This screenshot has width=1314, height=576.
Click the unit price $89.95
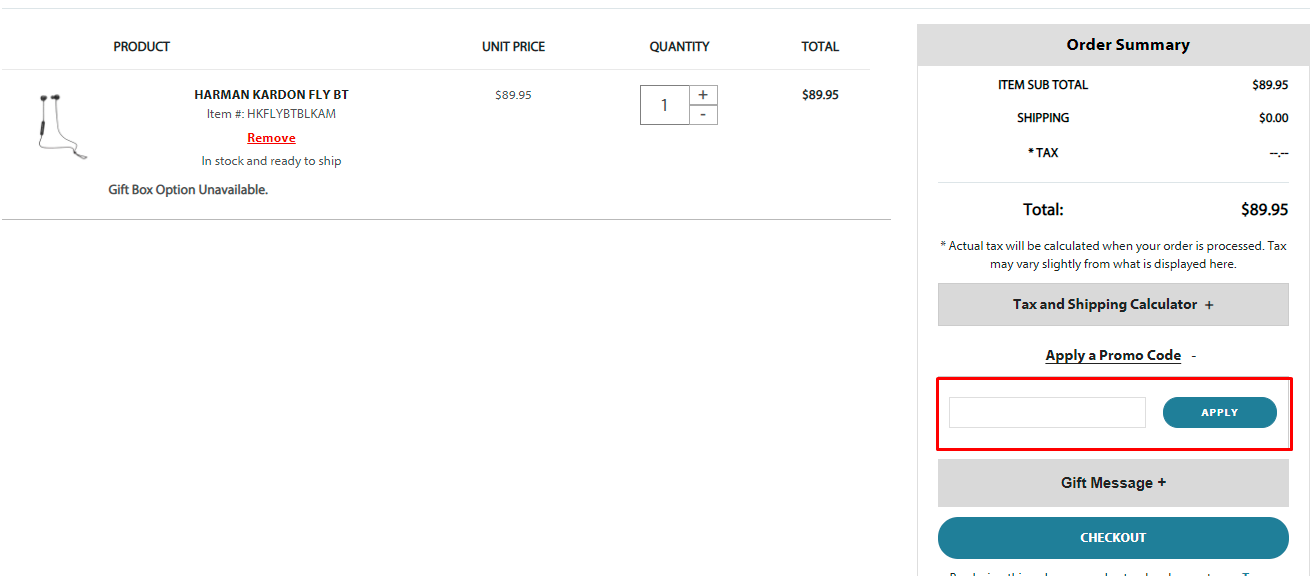tap(513, 95)
